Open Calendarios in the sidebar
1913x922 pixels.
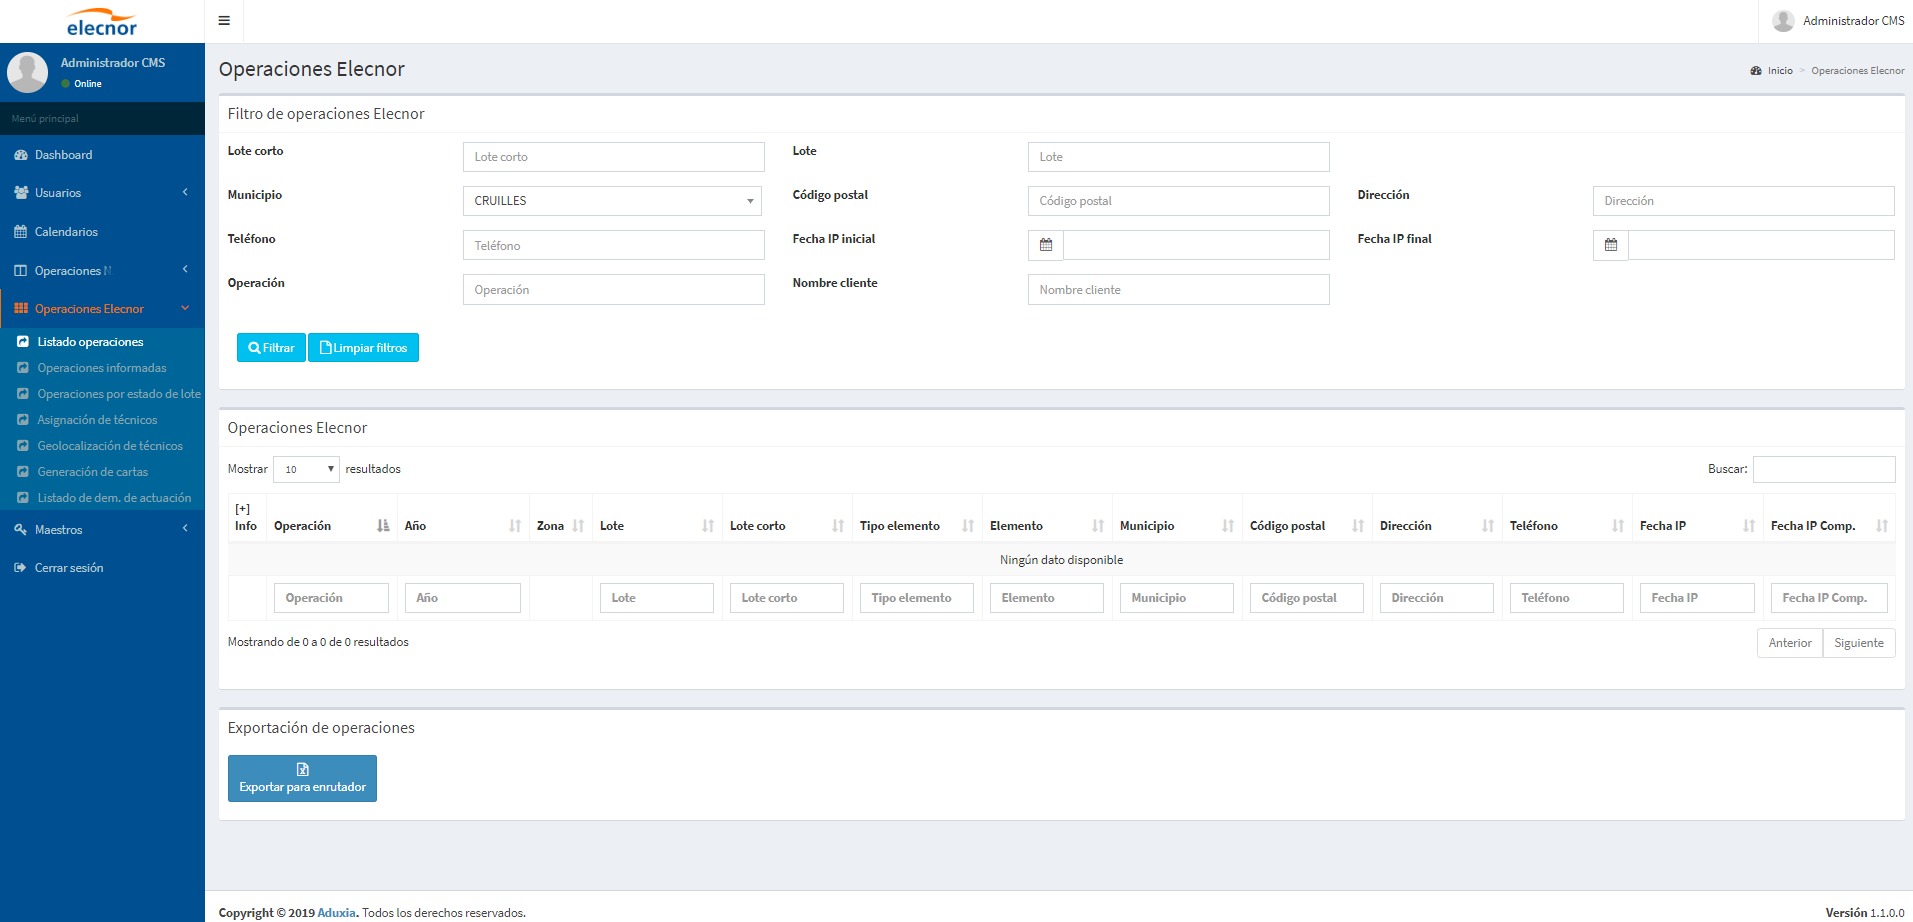(102, 232)
